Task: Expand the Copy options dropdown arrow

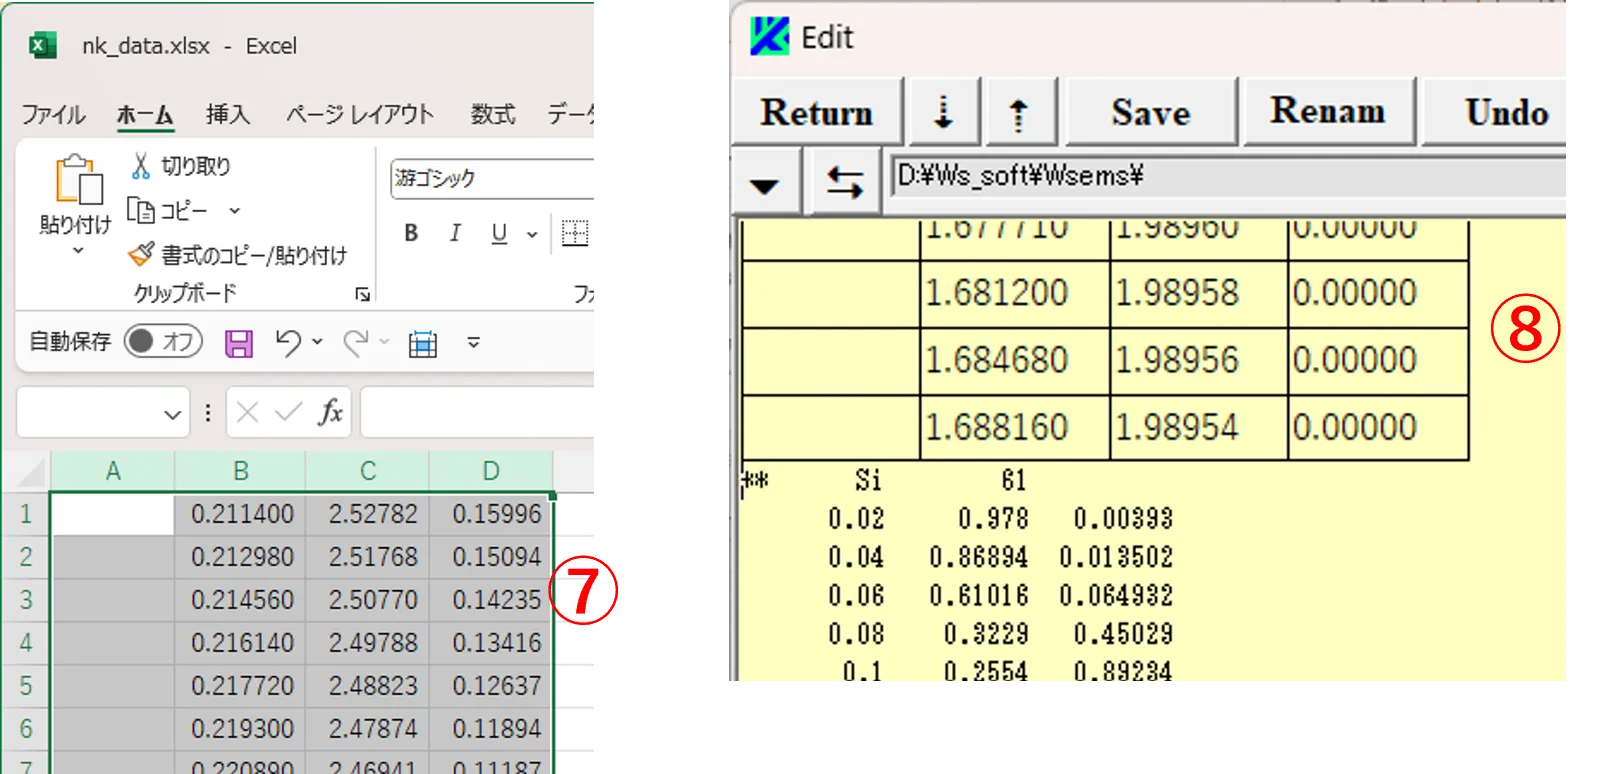Action: click(x=234, y=211)
